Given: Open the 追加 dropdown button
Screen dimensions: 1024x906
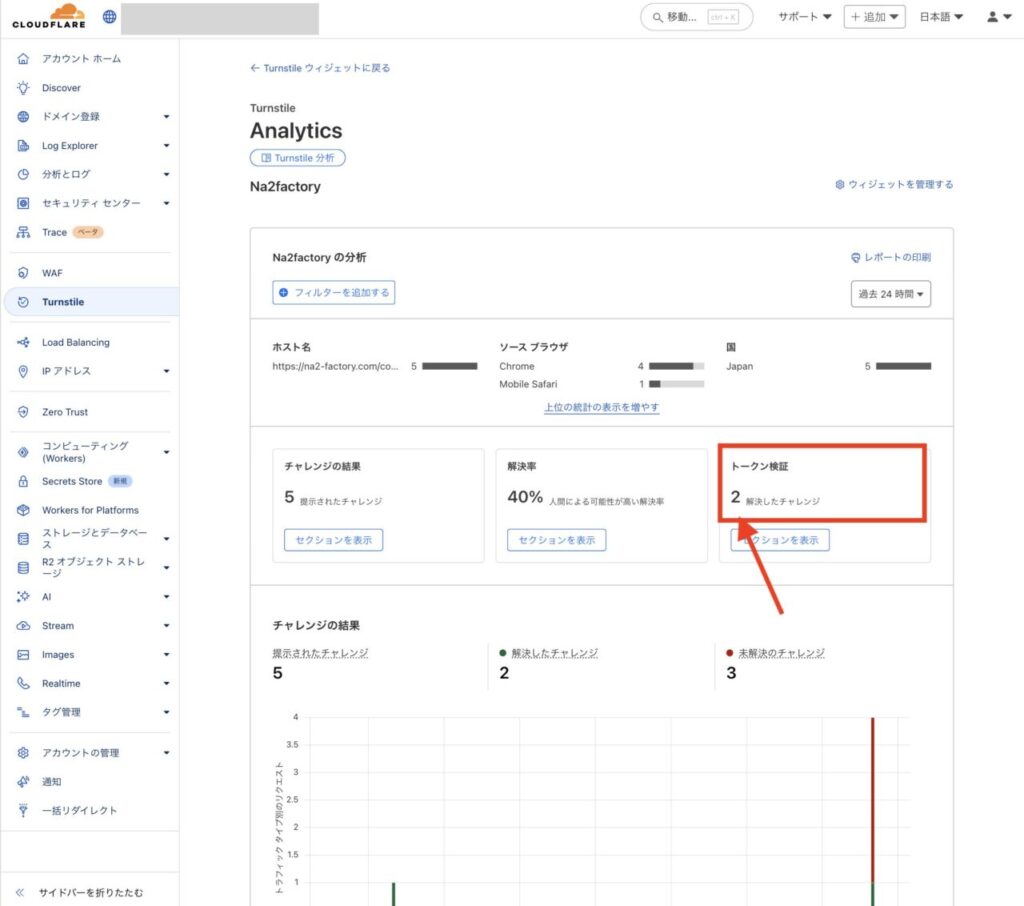Looking at the screenshot, I should [x=874, y=17].
